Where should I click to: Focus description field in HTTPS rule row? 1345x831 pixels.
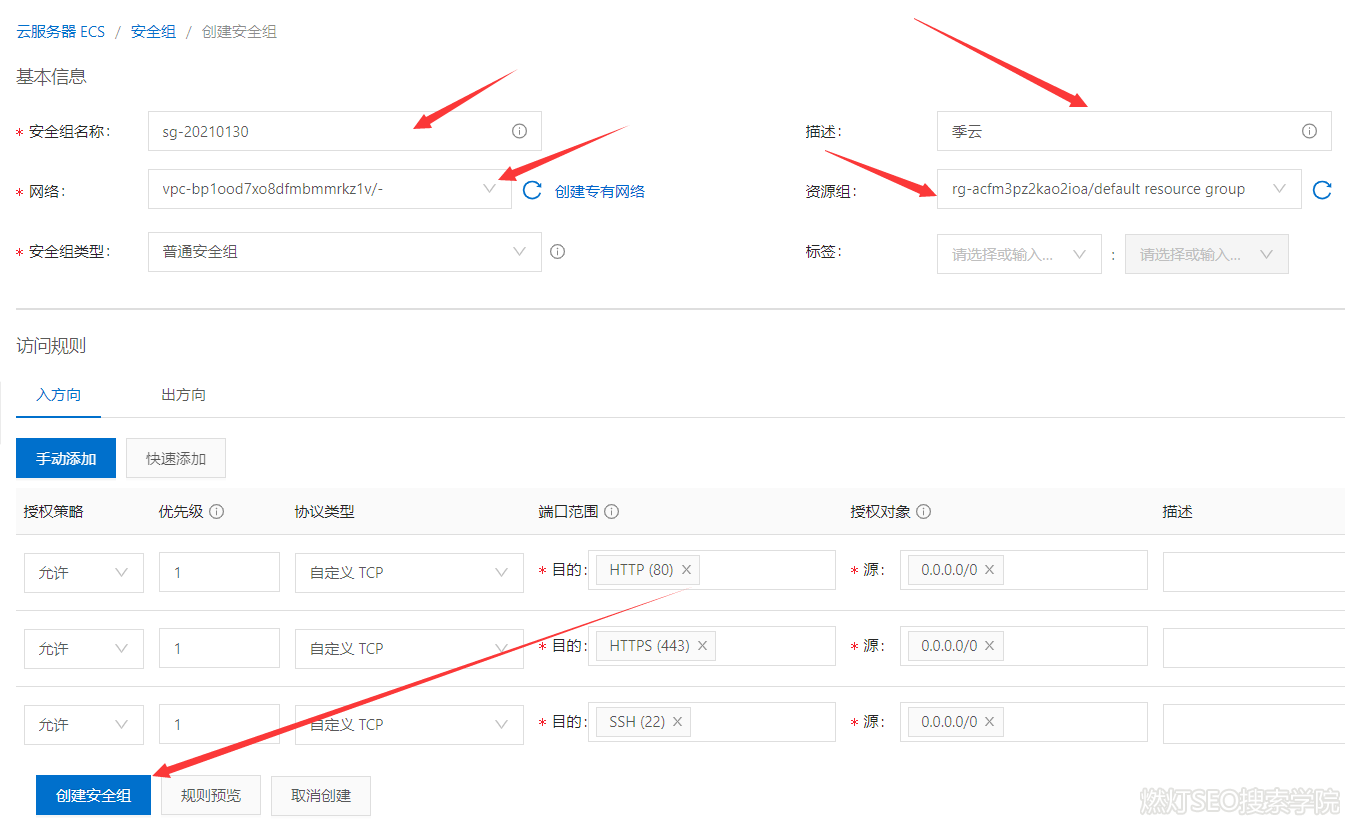[x=1254, y=648]
